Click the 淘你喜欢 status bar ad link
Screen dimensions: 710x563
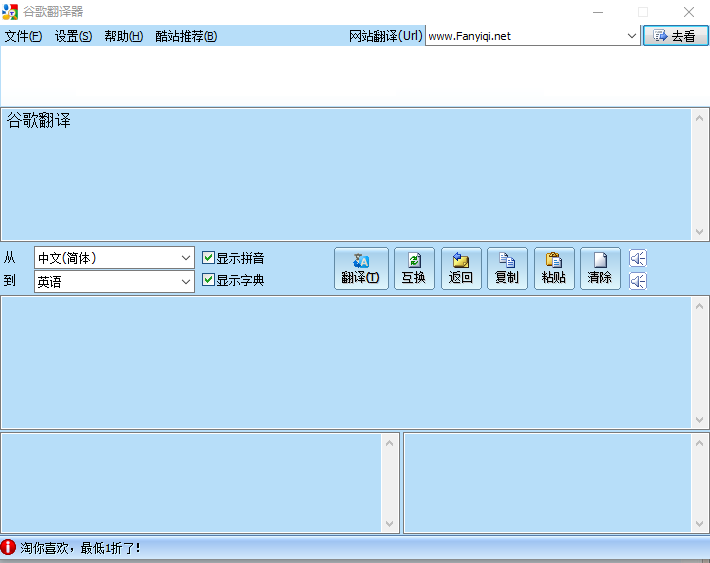click(80, 548)
